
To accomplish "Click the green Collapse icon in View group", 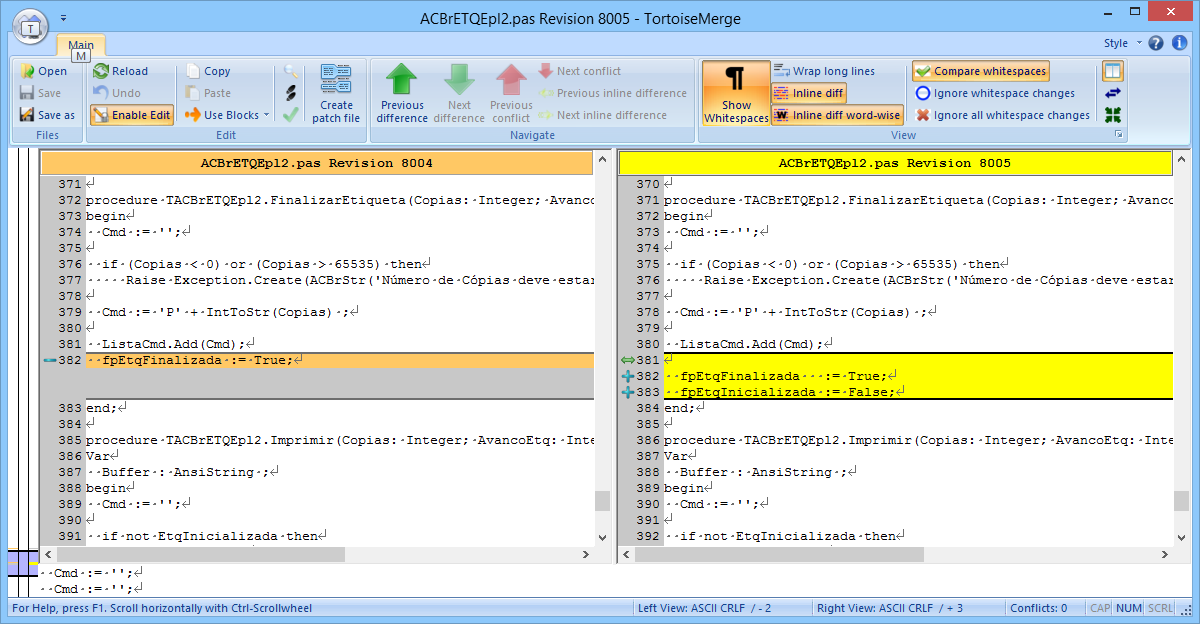I will pyautogui.click(x=1113, y=115).
